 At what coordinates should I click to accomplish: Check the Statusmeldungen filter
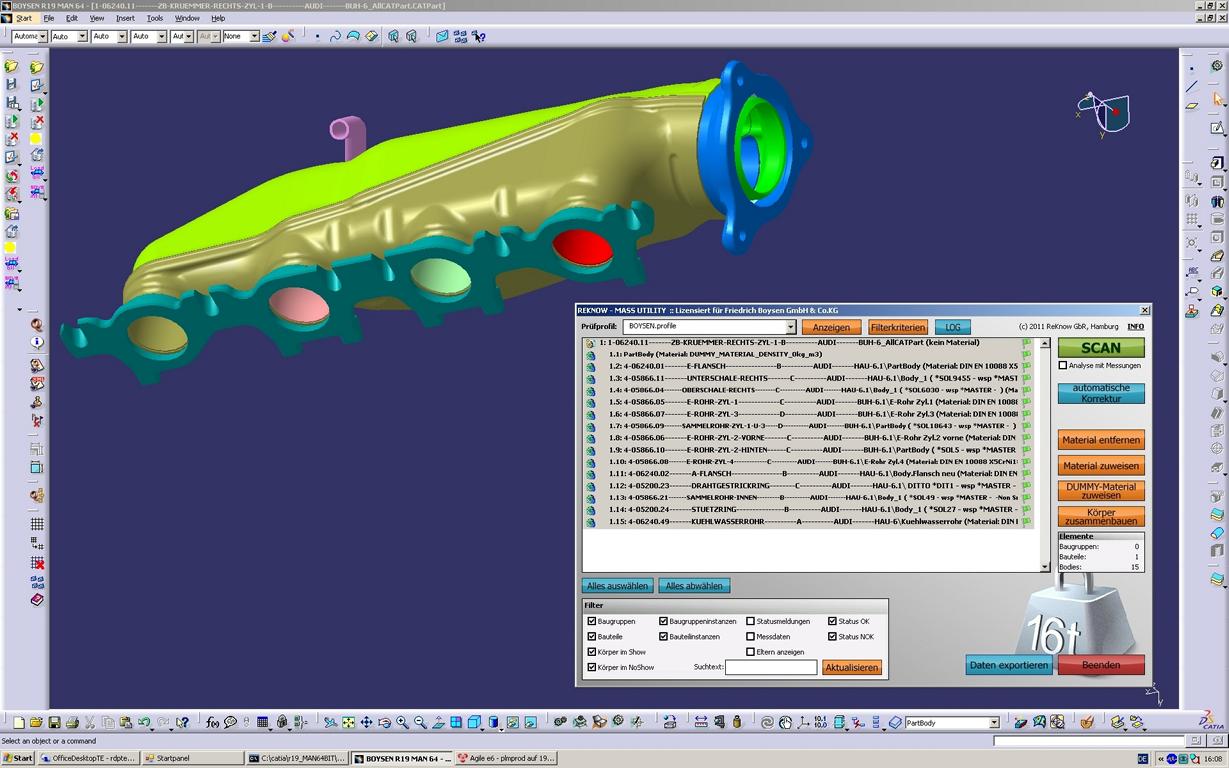[x=751, y=621]
